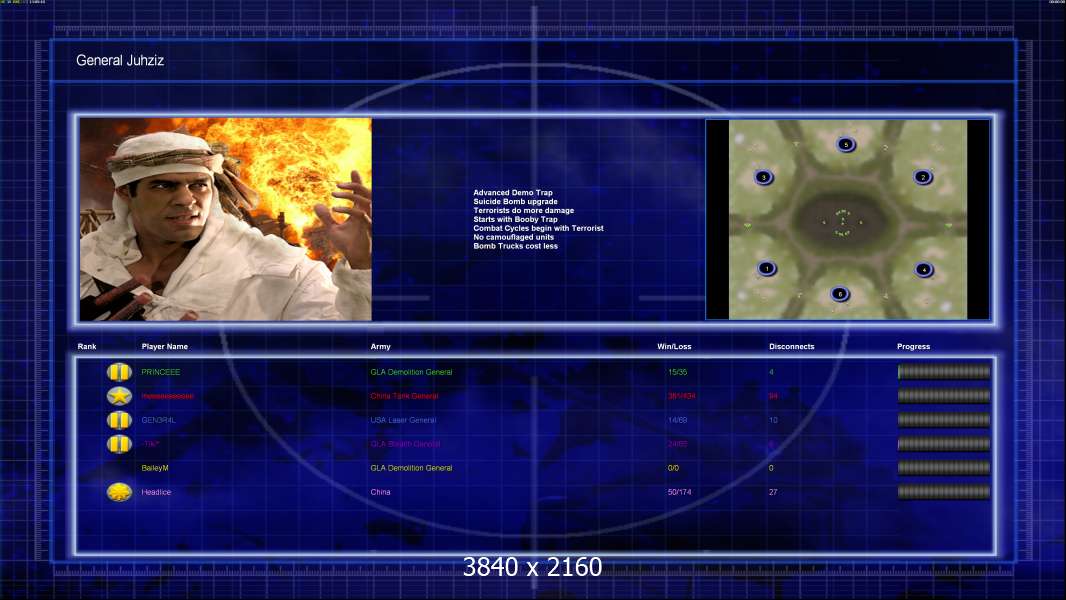Click the General Juhziz title text

pyautogui.click(x=120, y=60)
